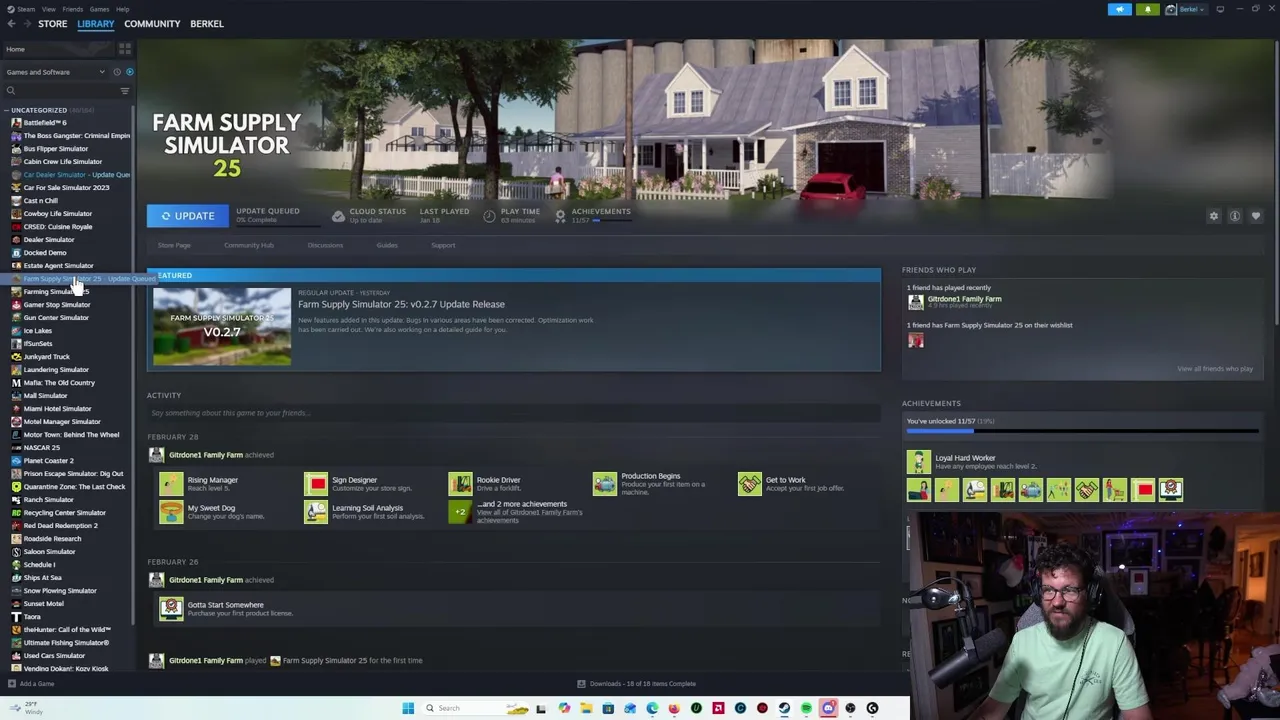Toggle the ready-to-play filter icon
This screenshot has height=720, width=1280.
pyautogui.click(x=129, y=72)
